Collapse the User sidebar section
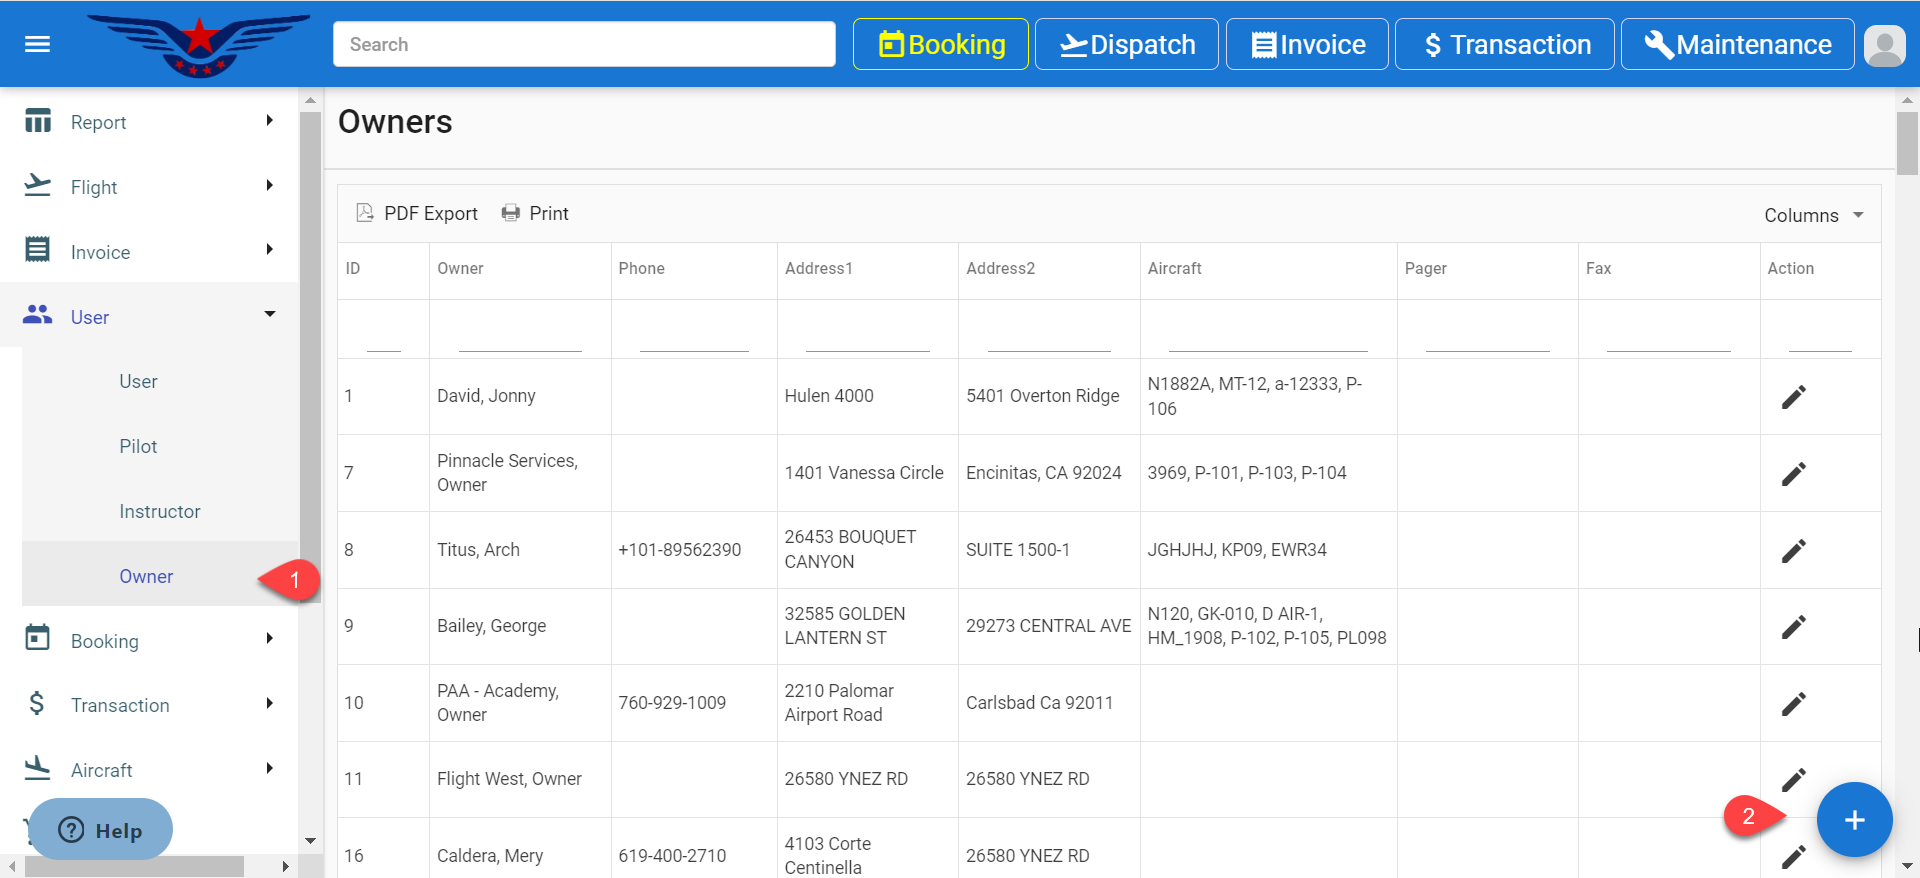1920x878 pixels. click(x=150, y=317)
